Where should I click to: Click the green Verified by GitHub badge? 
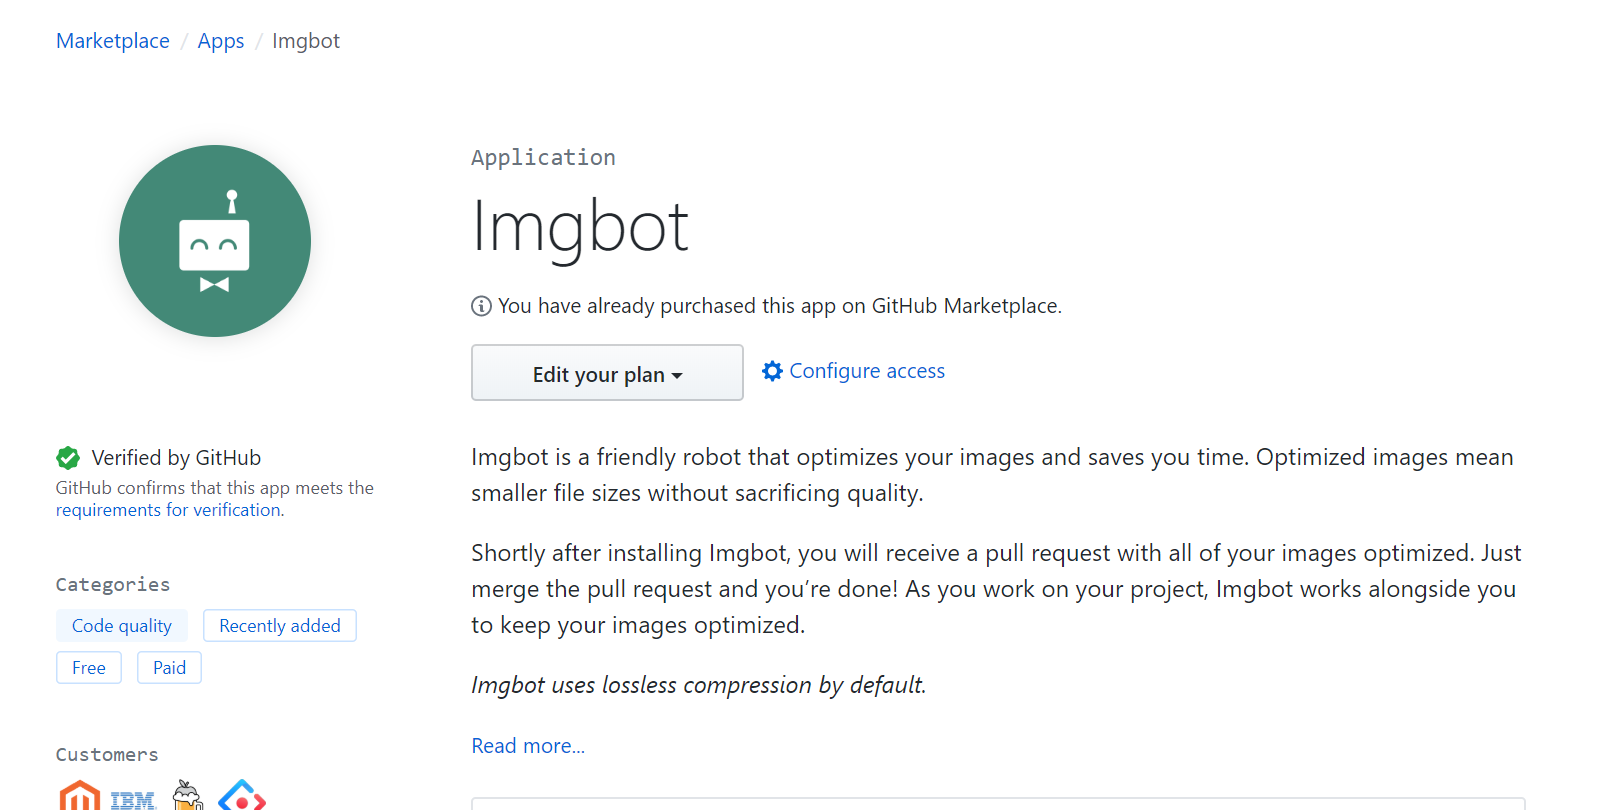[68, 458]
